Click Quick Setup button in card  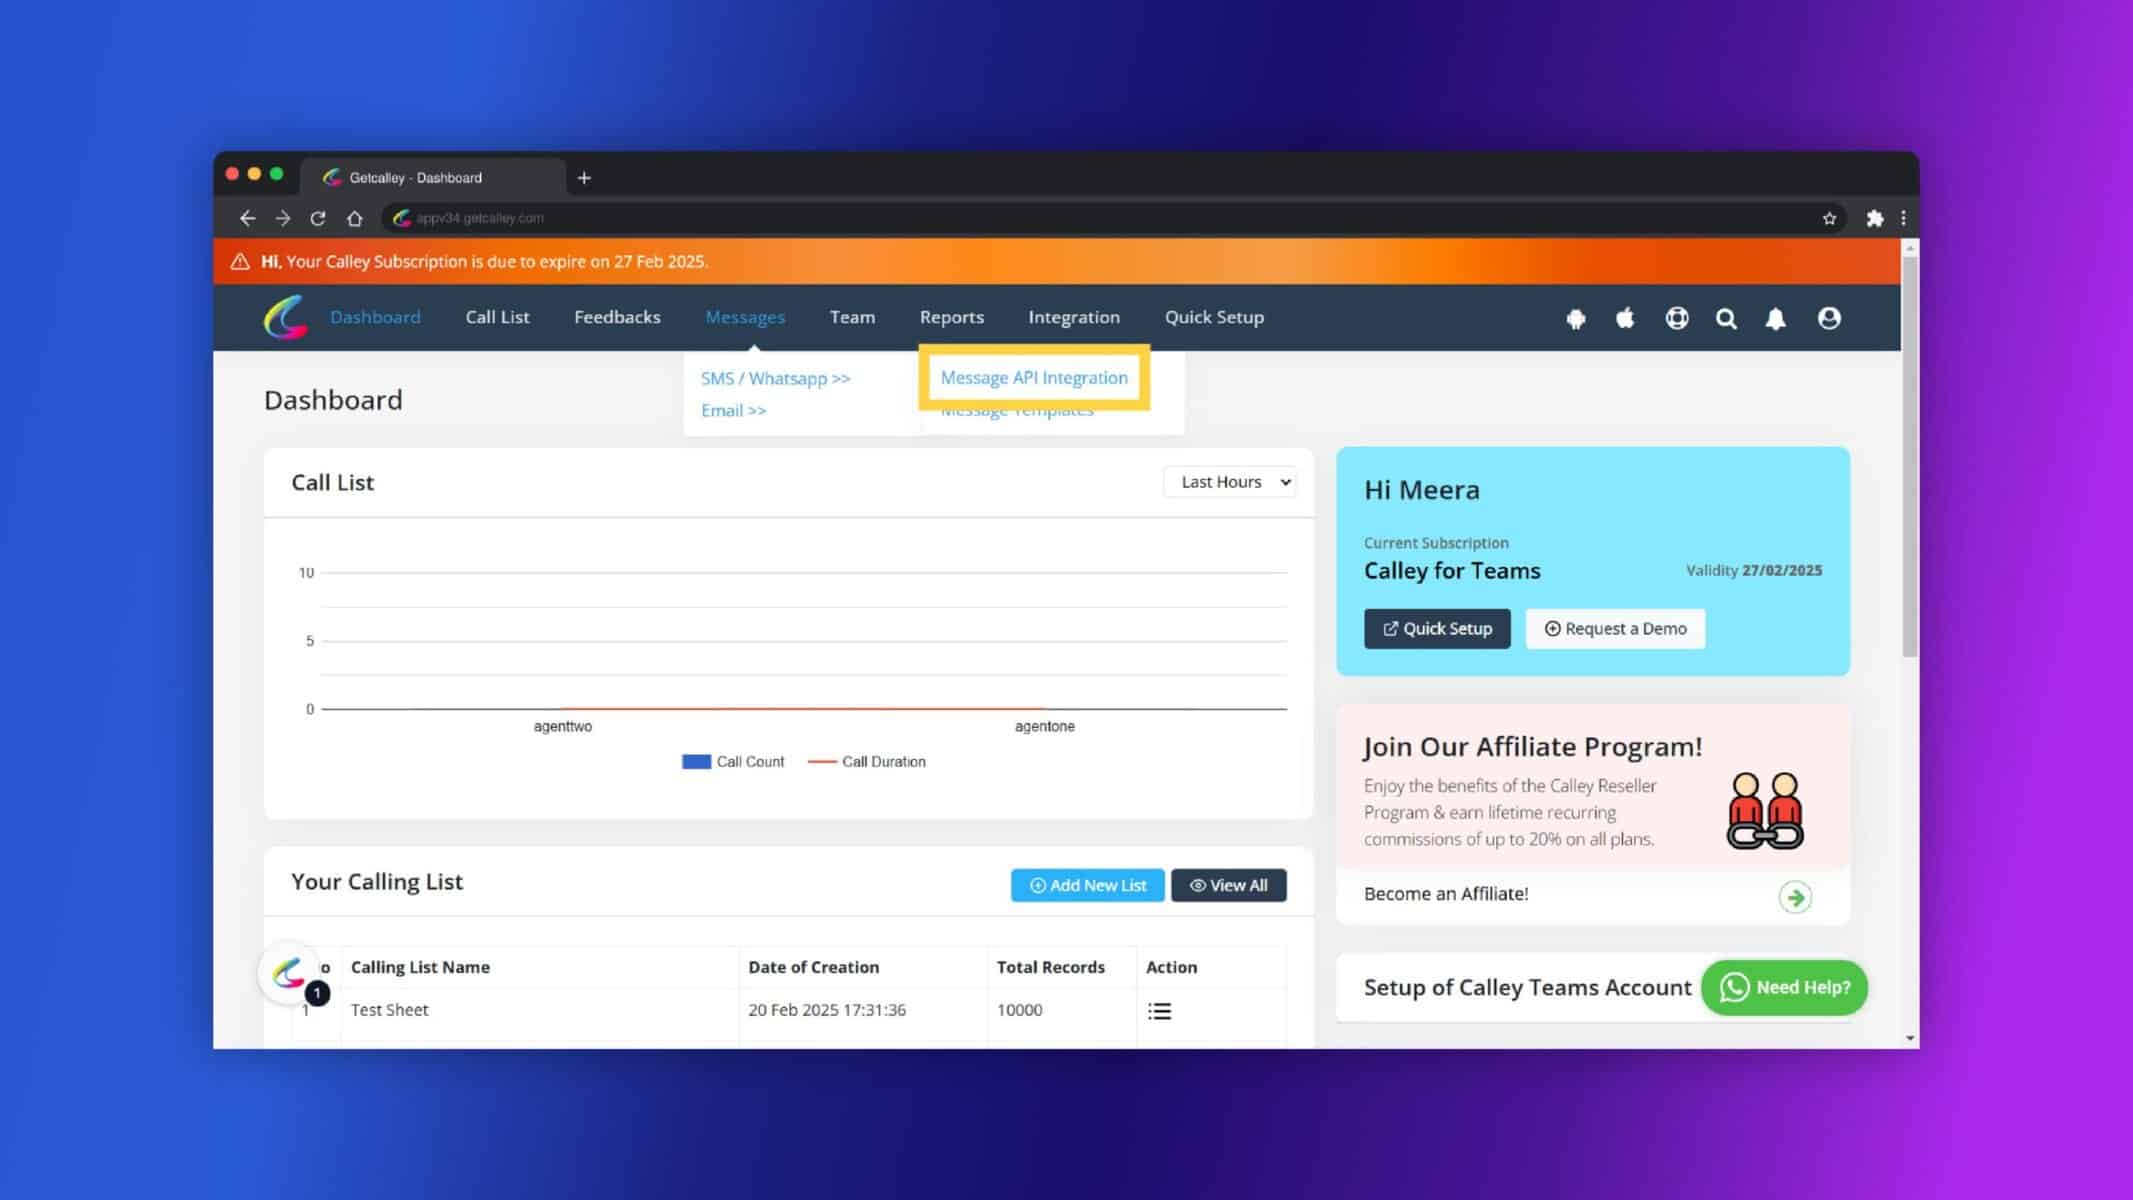tap(1437, 629)
